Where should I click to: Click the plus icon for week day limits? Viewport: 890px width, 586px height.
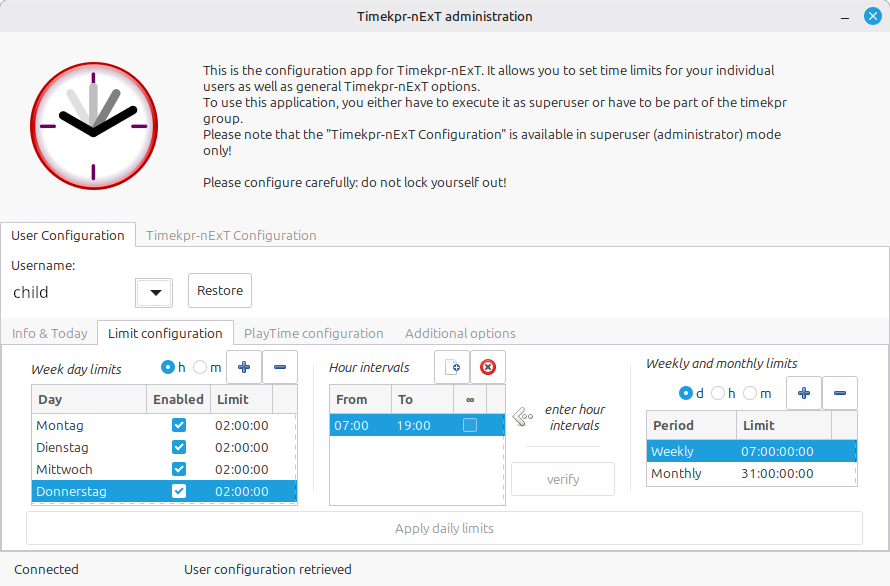[x=244, y=367]
